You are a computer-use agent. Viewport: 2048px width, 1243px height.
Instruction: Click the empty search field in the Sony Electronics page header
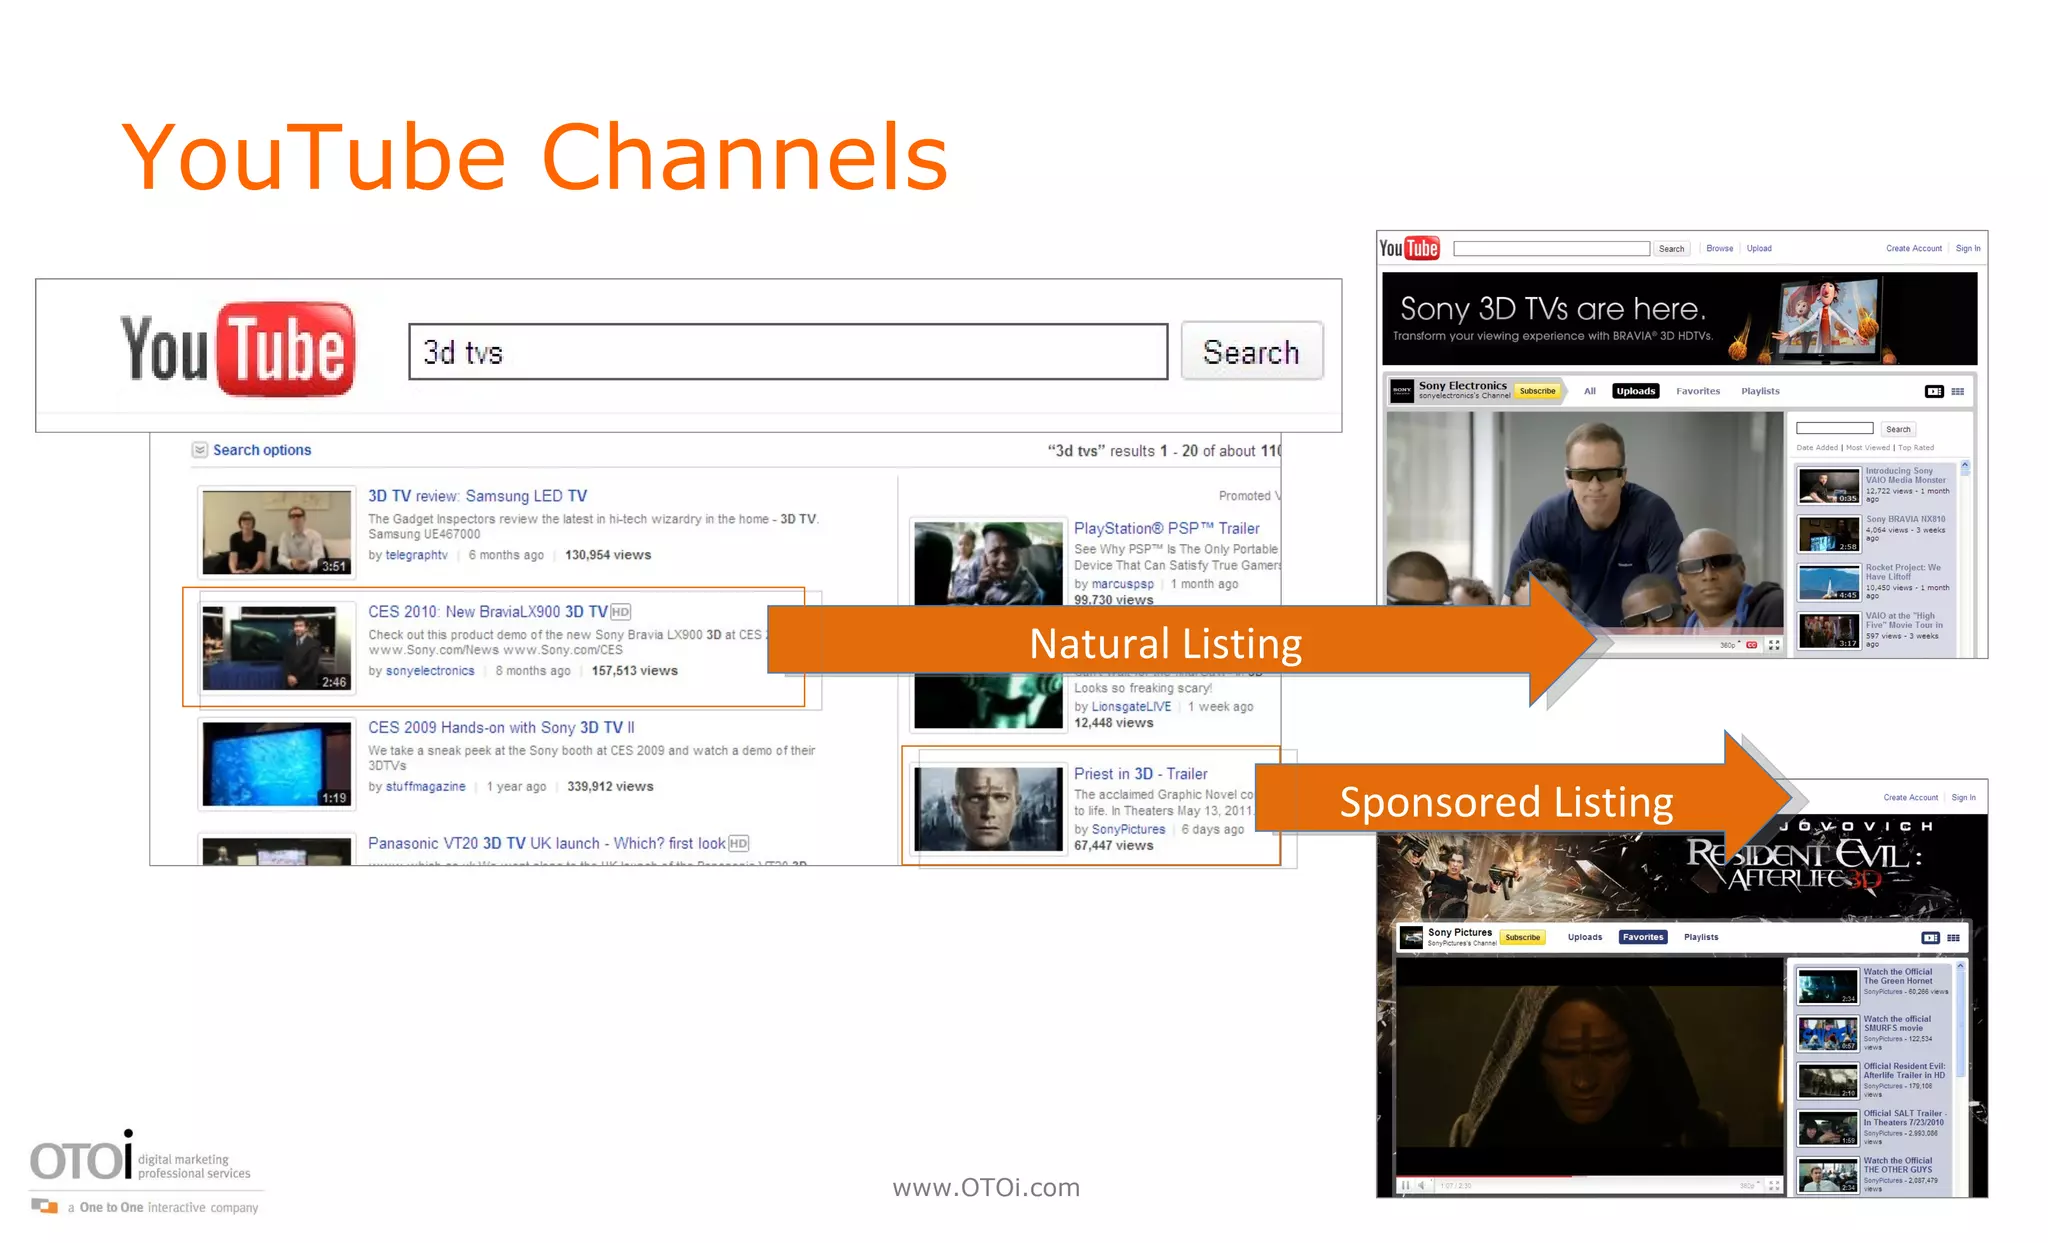[1551, 248]
